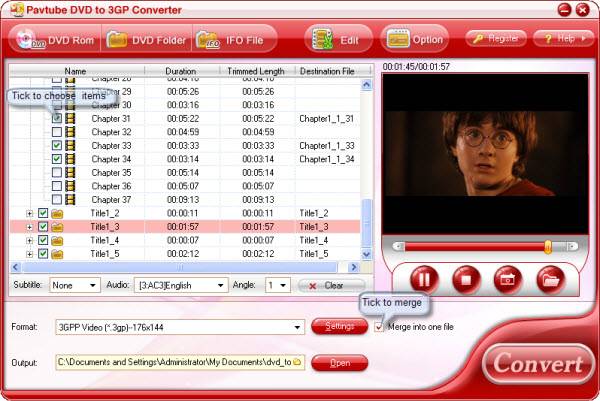Open the DVD Folder import option

pyautogui.click(x=146, y=39)
